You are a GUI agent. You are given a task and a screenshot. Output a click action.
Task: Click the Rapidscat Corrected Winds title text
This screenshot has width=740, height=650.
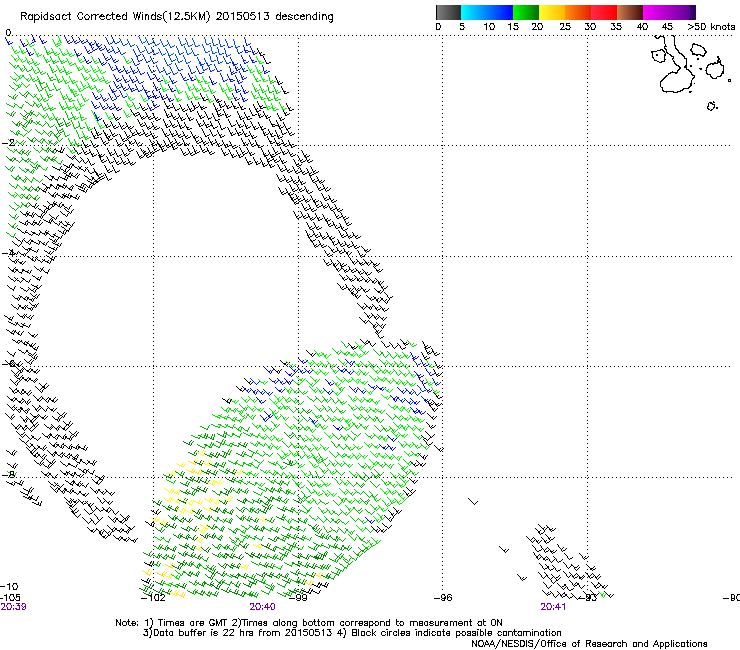177,17
